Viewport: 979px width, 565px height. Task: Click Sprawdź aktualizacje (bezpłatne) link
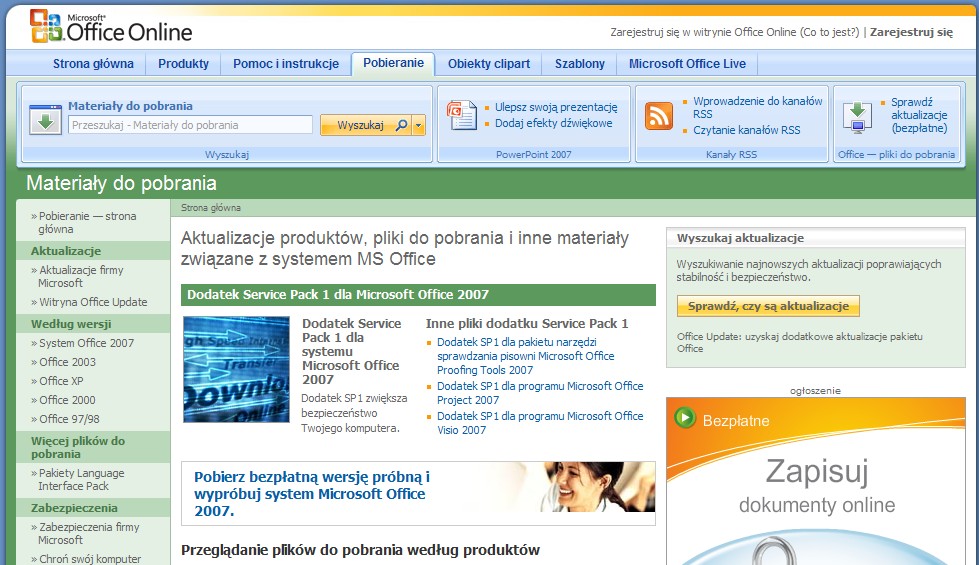click(x=919, y=115)
